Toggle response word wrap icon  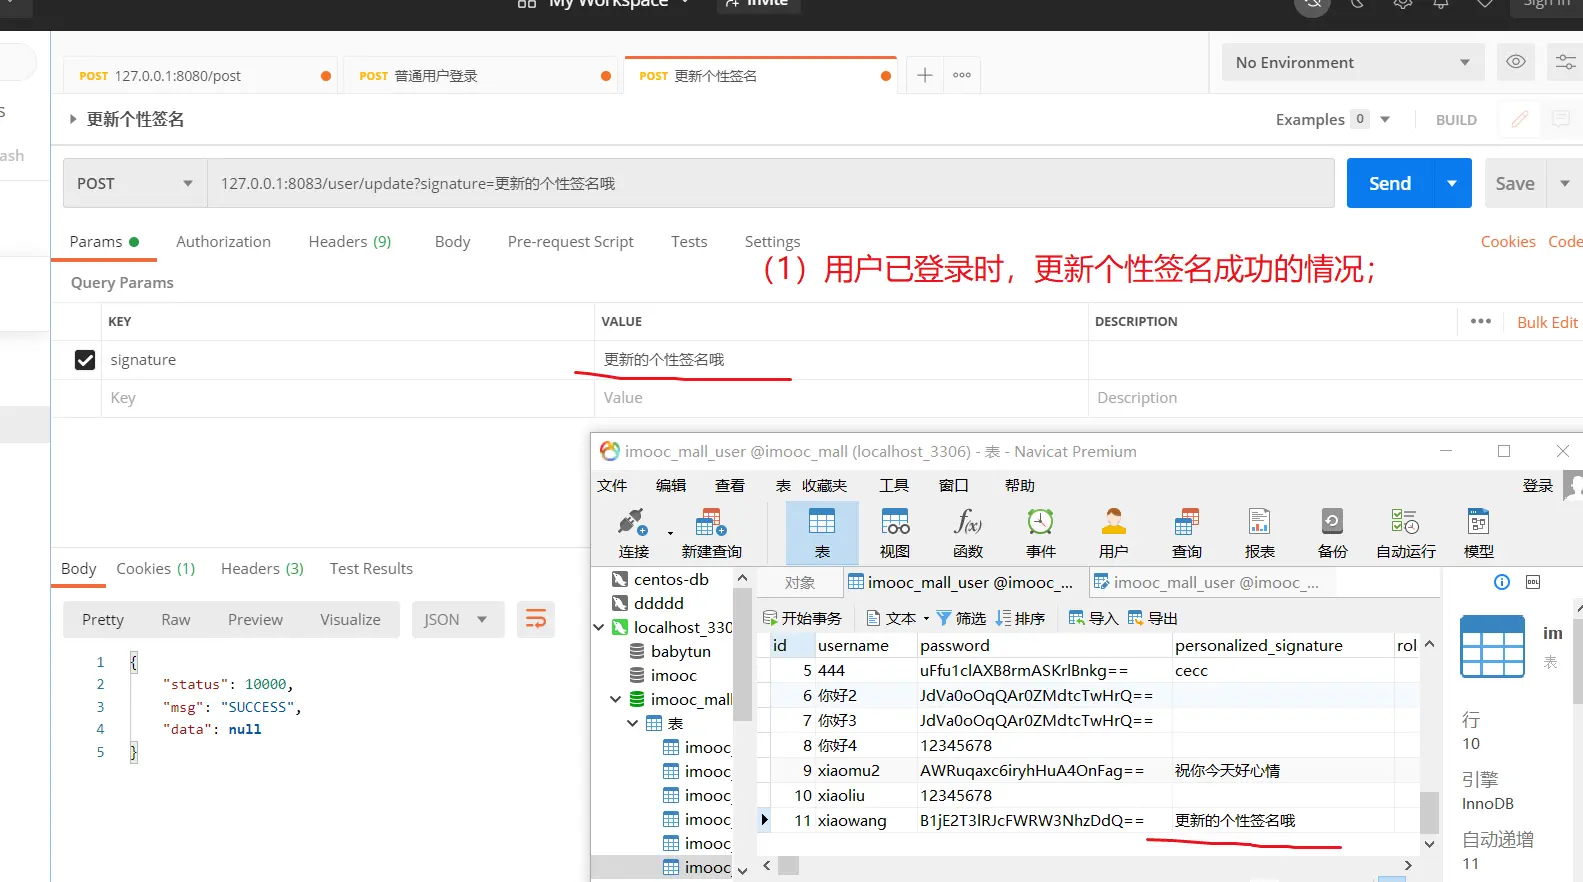coord(536,620)
